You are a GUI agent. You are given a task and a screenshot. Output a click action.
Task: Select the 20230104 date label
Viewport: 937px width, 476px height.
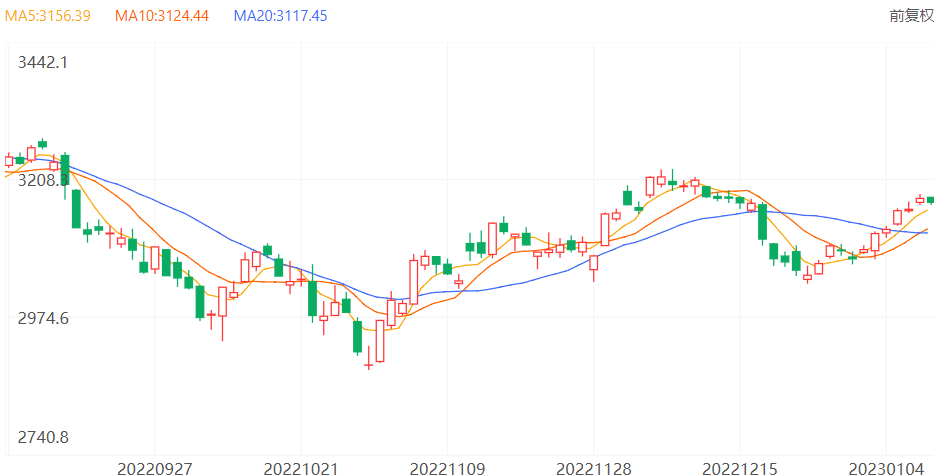886,468
